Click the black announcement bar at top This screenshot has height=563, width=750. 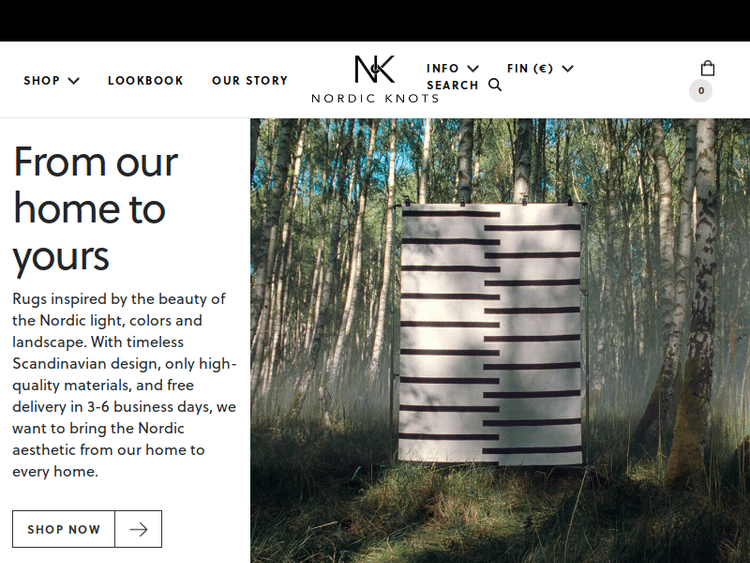[375, 21]
